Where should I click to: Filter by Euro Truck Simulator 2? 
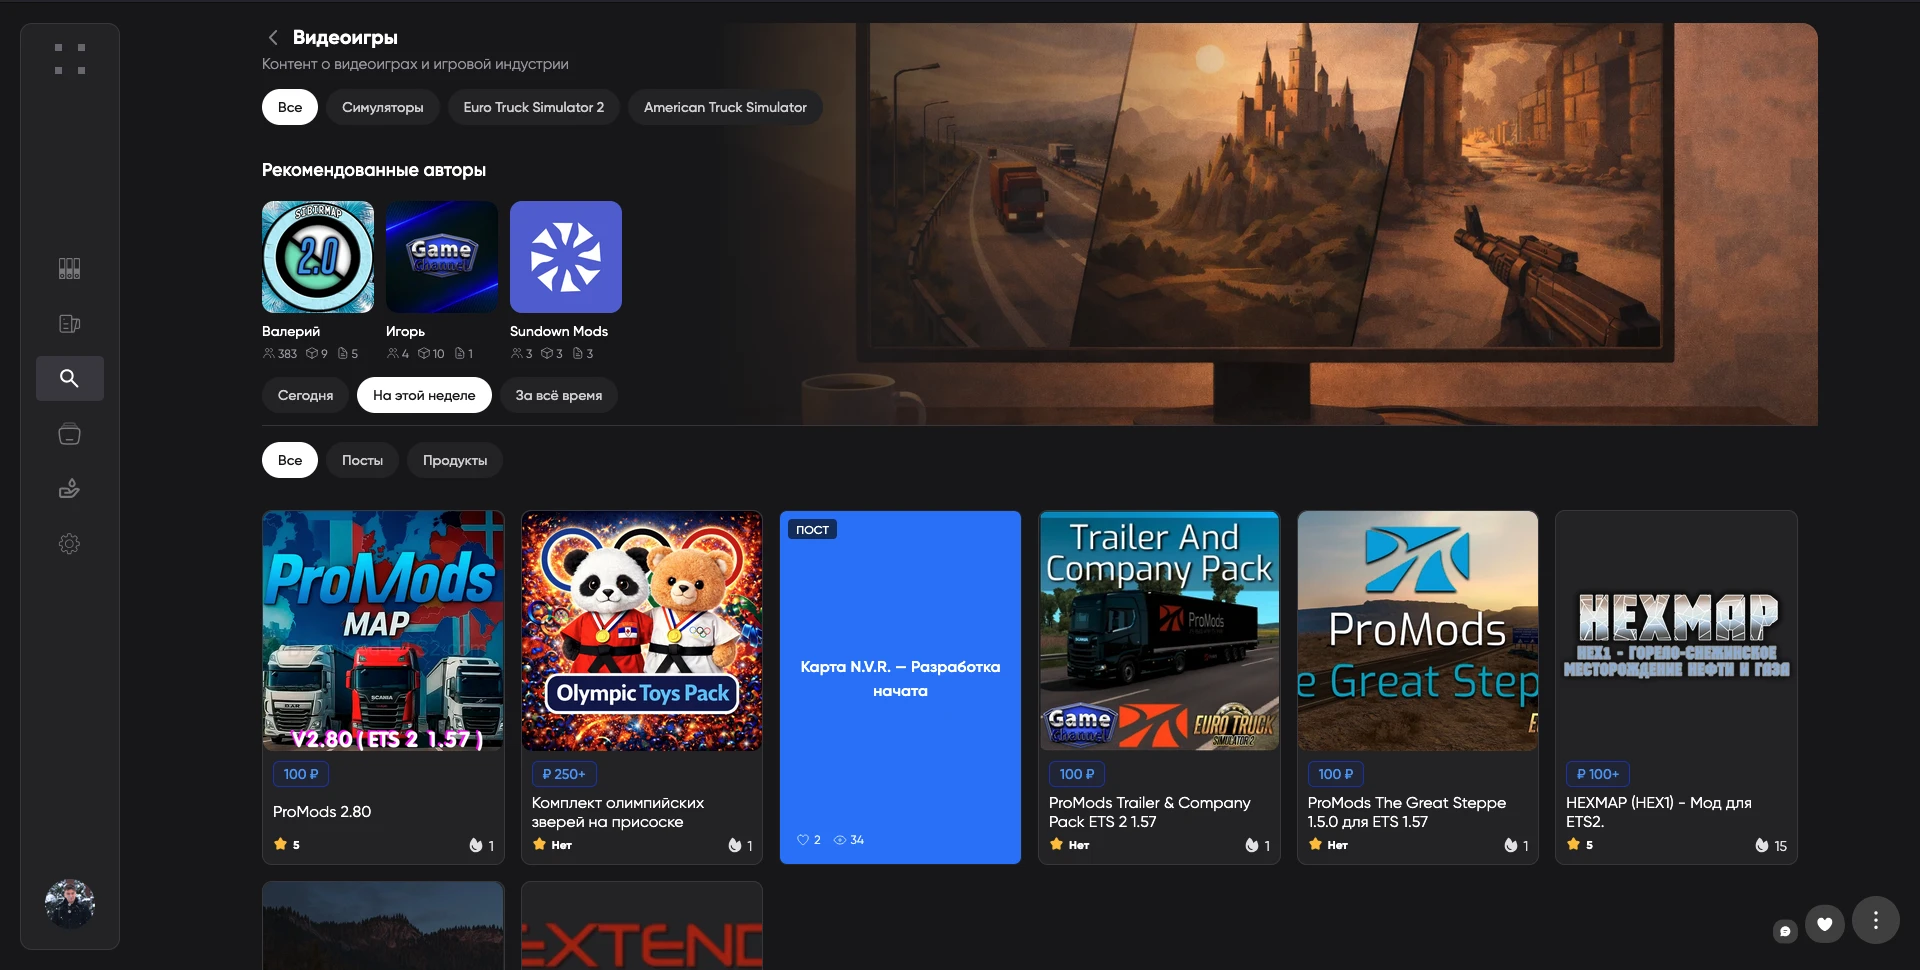tap(533, 107)
